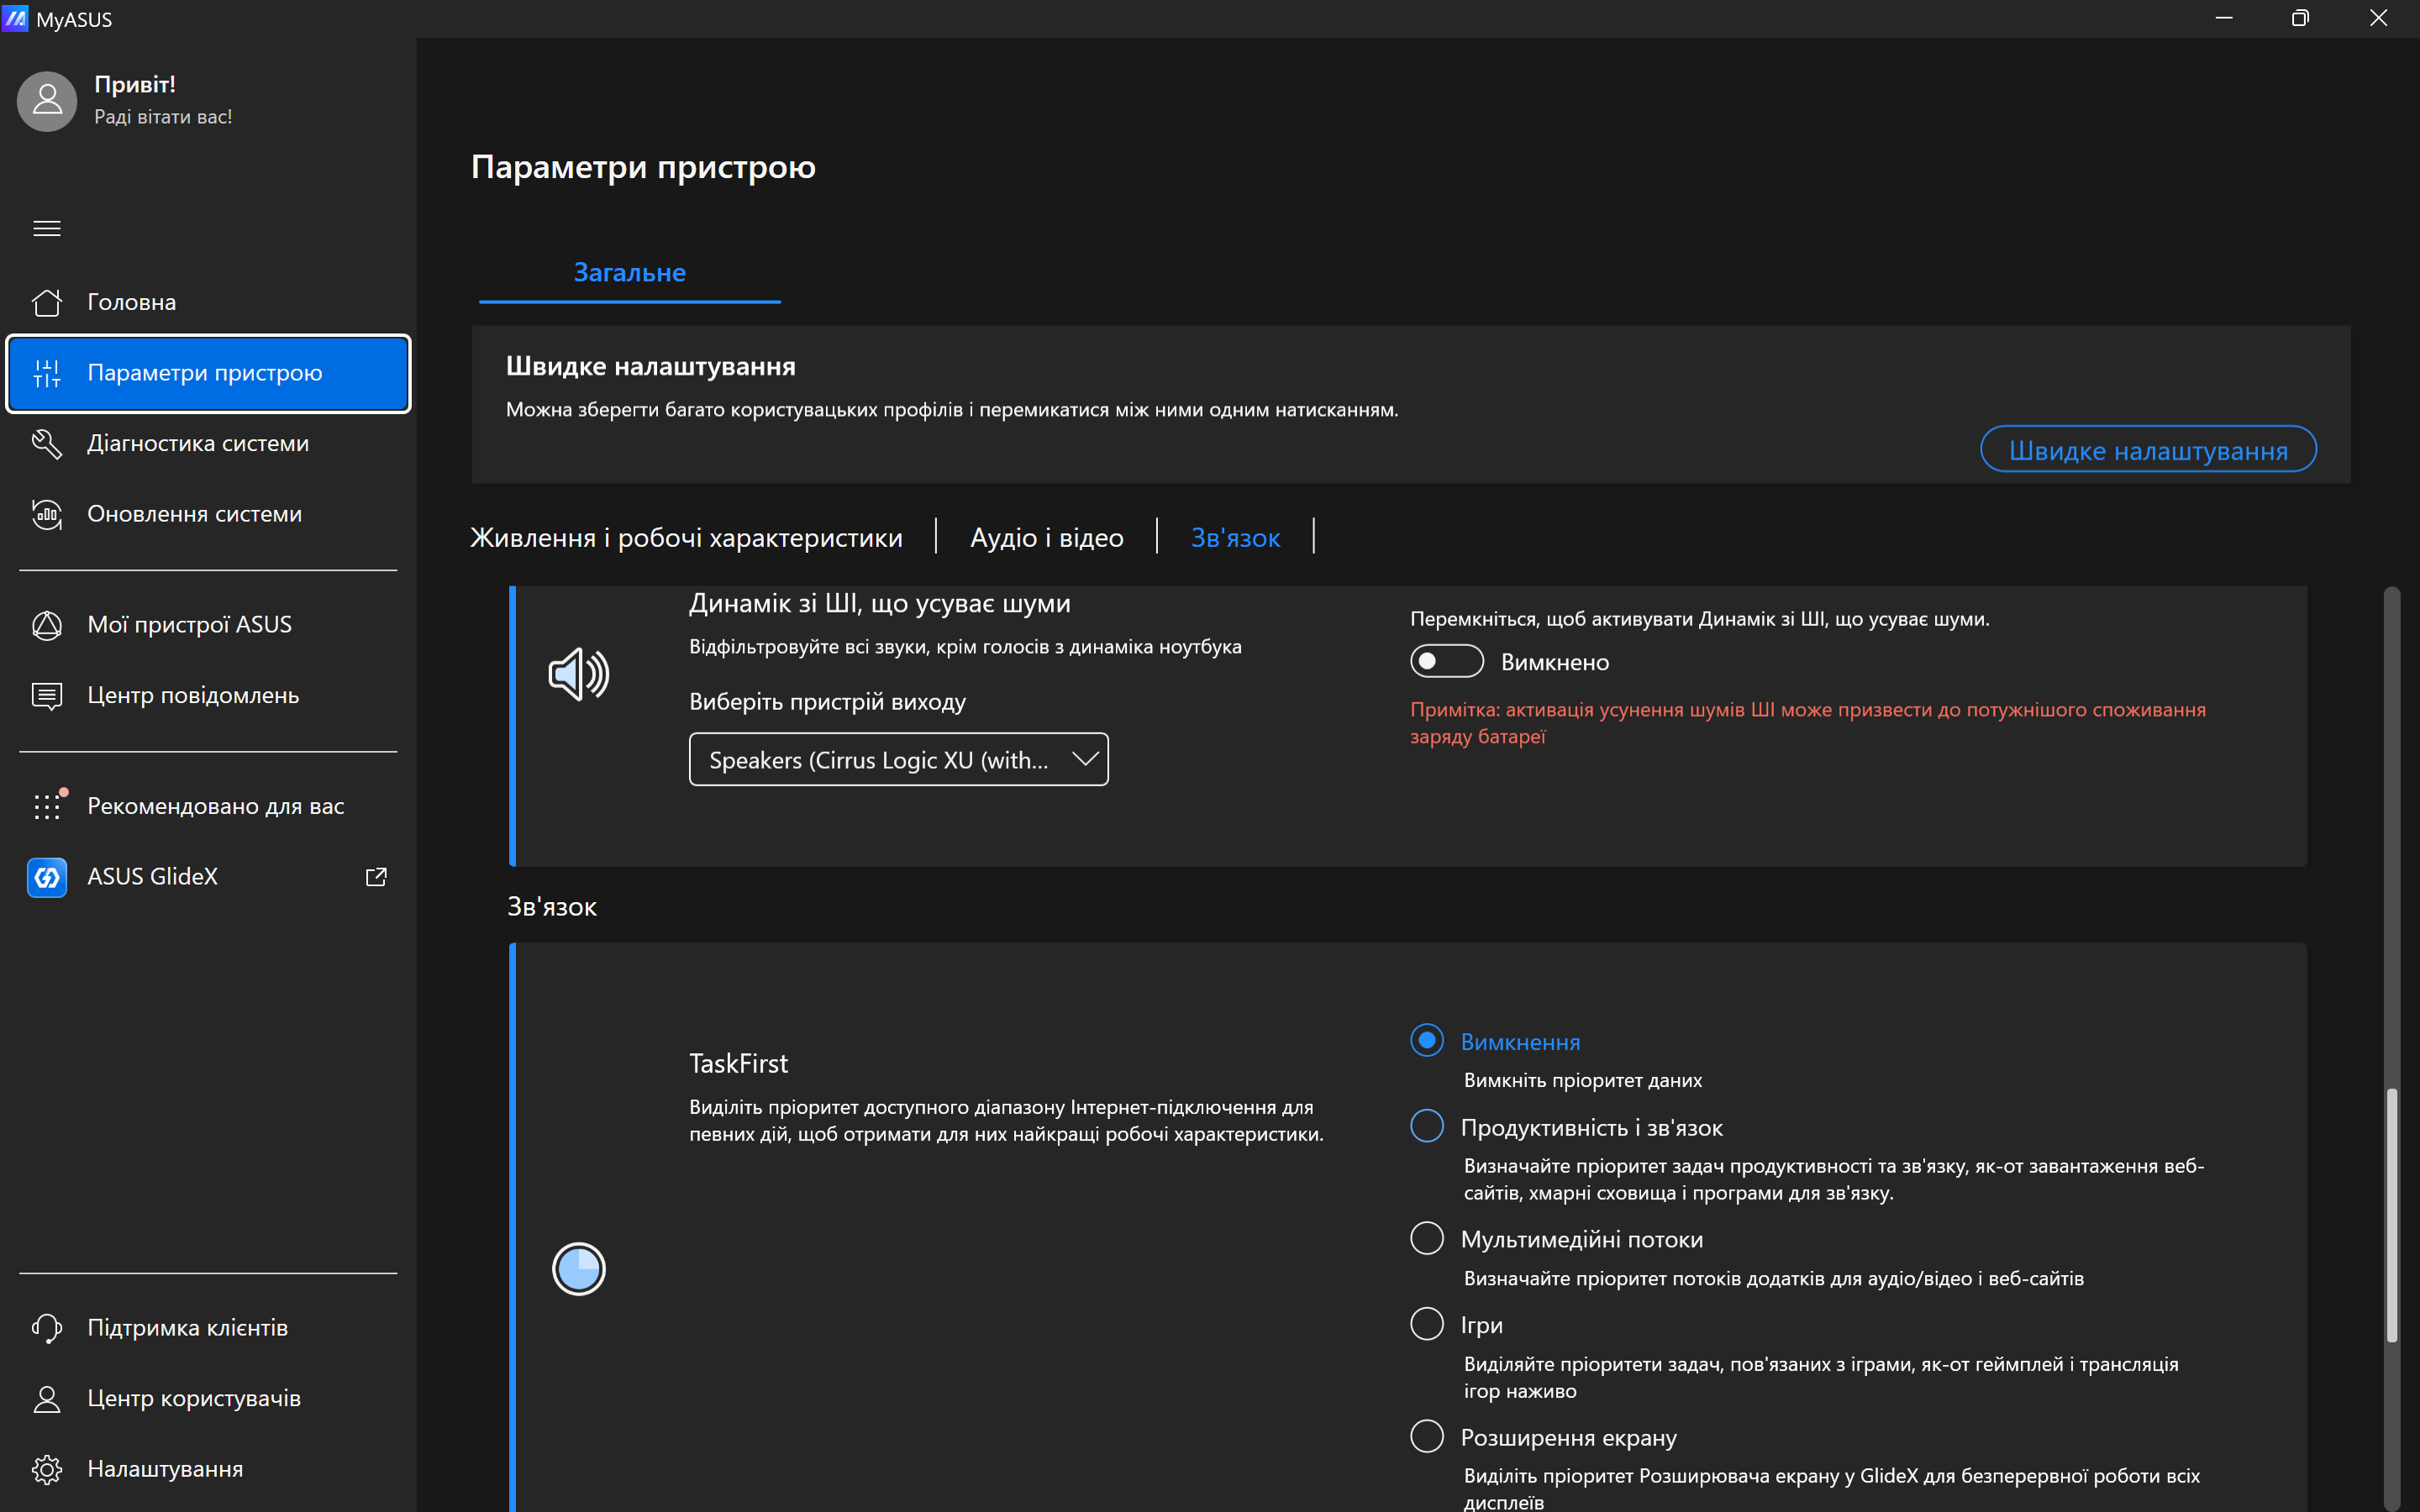Click the hamburger menu icon in sidebar

(x=47, y=229)
